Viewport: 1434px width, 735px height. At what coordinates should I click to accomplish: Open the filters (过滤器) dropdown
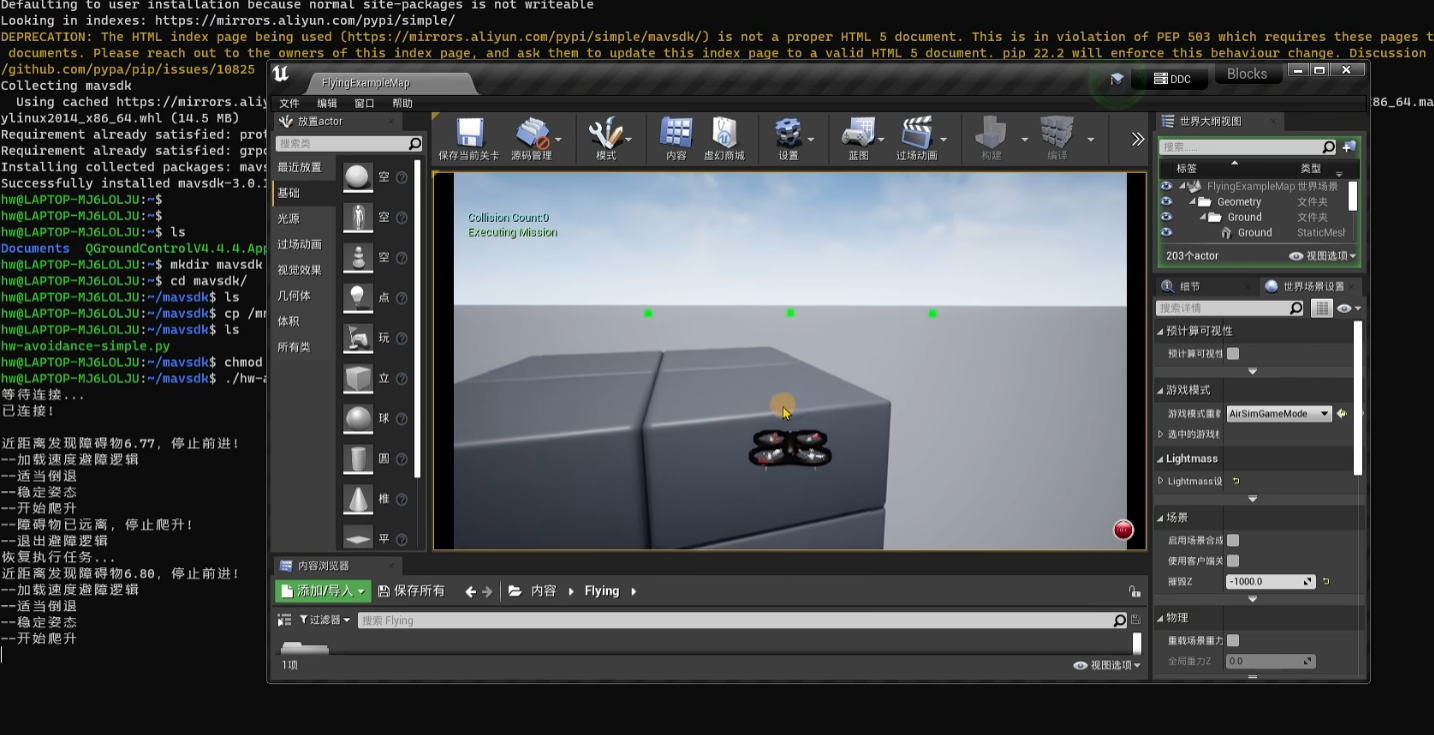coord(325,620)
